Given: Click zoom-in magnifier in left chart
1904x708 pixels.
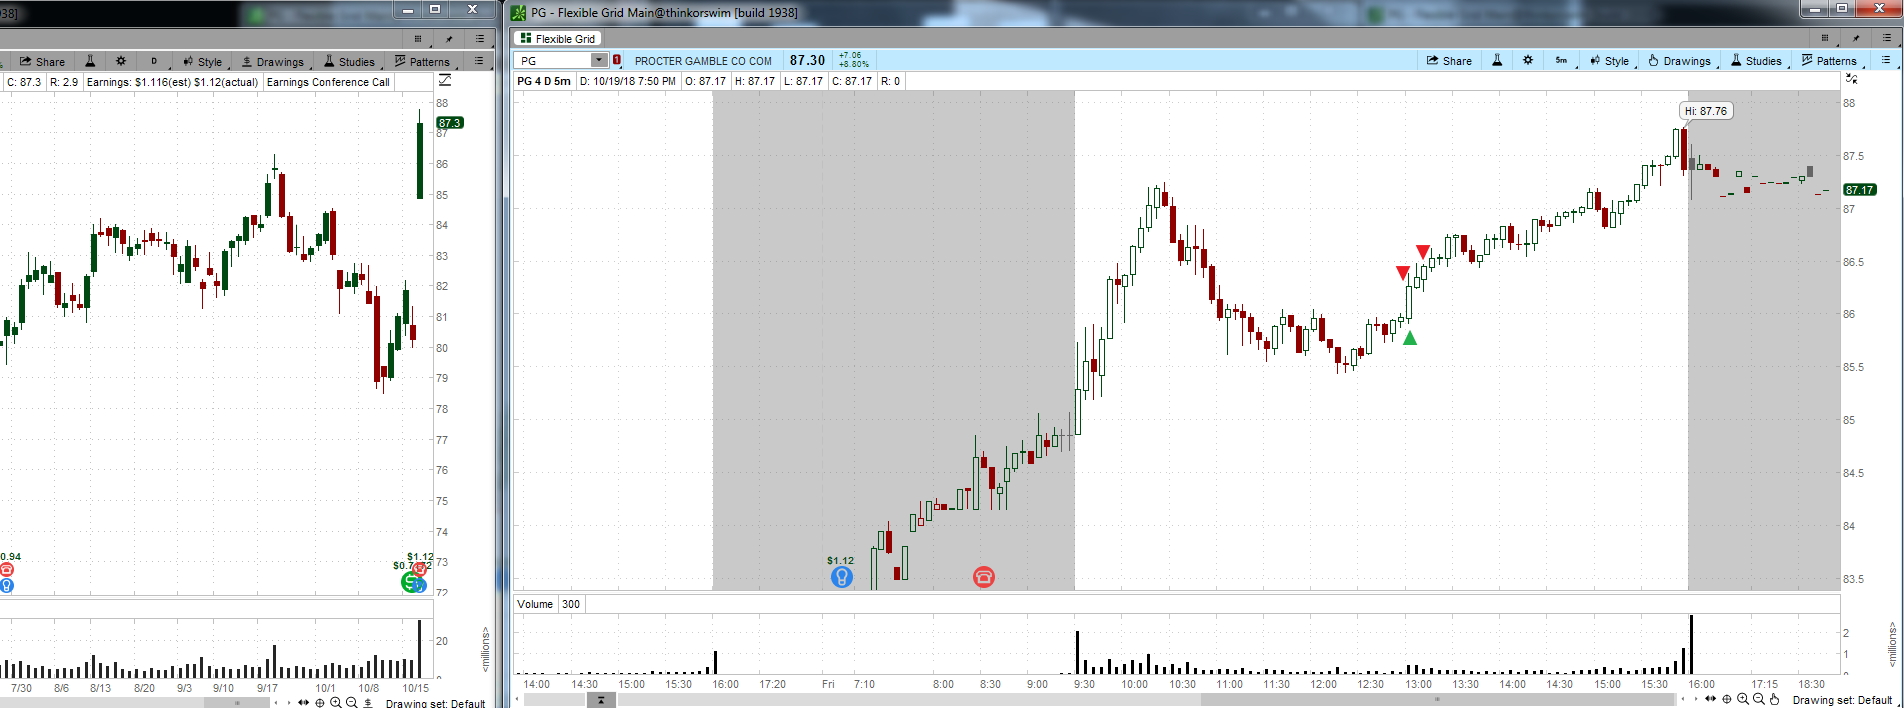Looking at the screenshot, I should (x=336, y=703).
